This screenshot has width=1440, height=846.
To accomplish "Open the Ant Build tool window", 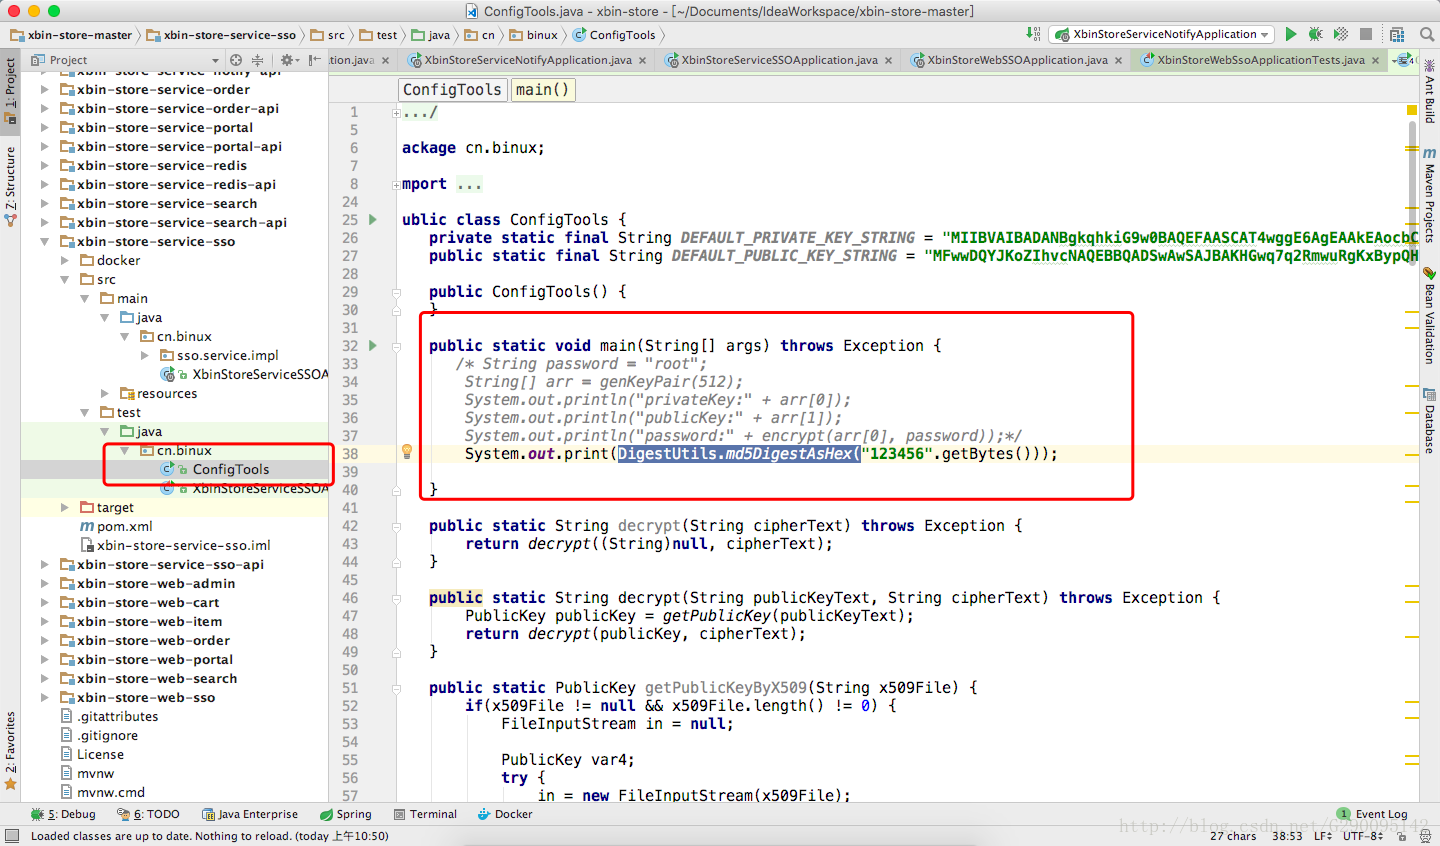I will coord(1429,92).
